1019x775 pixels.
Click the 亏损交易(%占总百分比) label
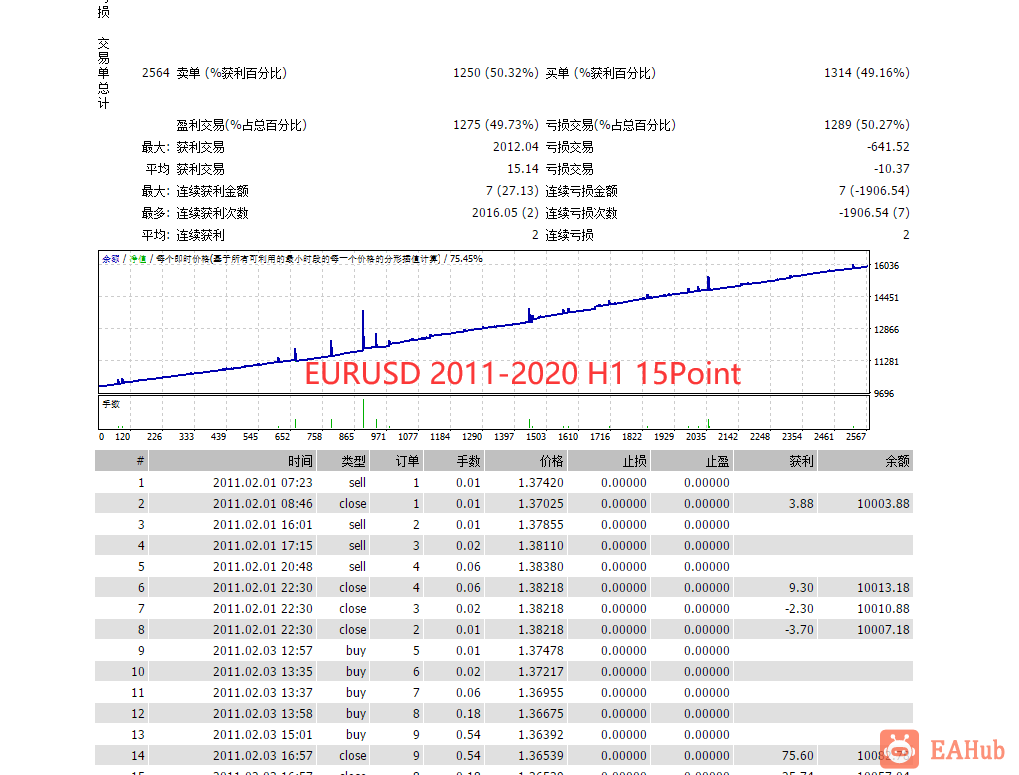pos(610,125)
